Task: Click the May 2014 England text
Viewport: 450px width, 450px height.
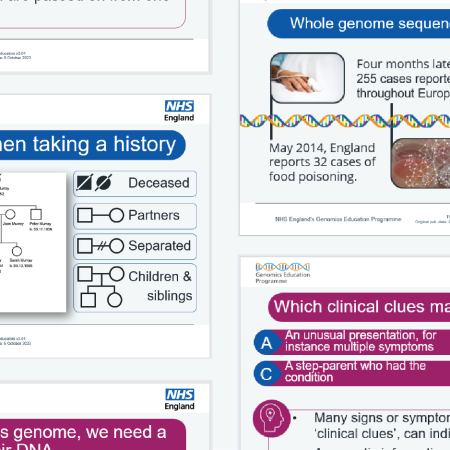Action: point(322,162)
